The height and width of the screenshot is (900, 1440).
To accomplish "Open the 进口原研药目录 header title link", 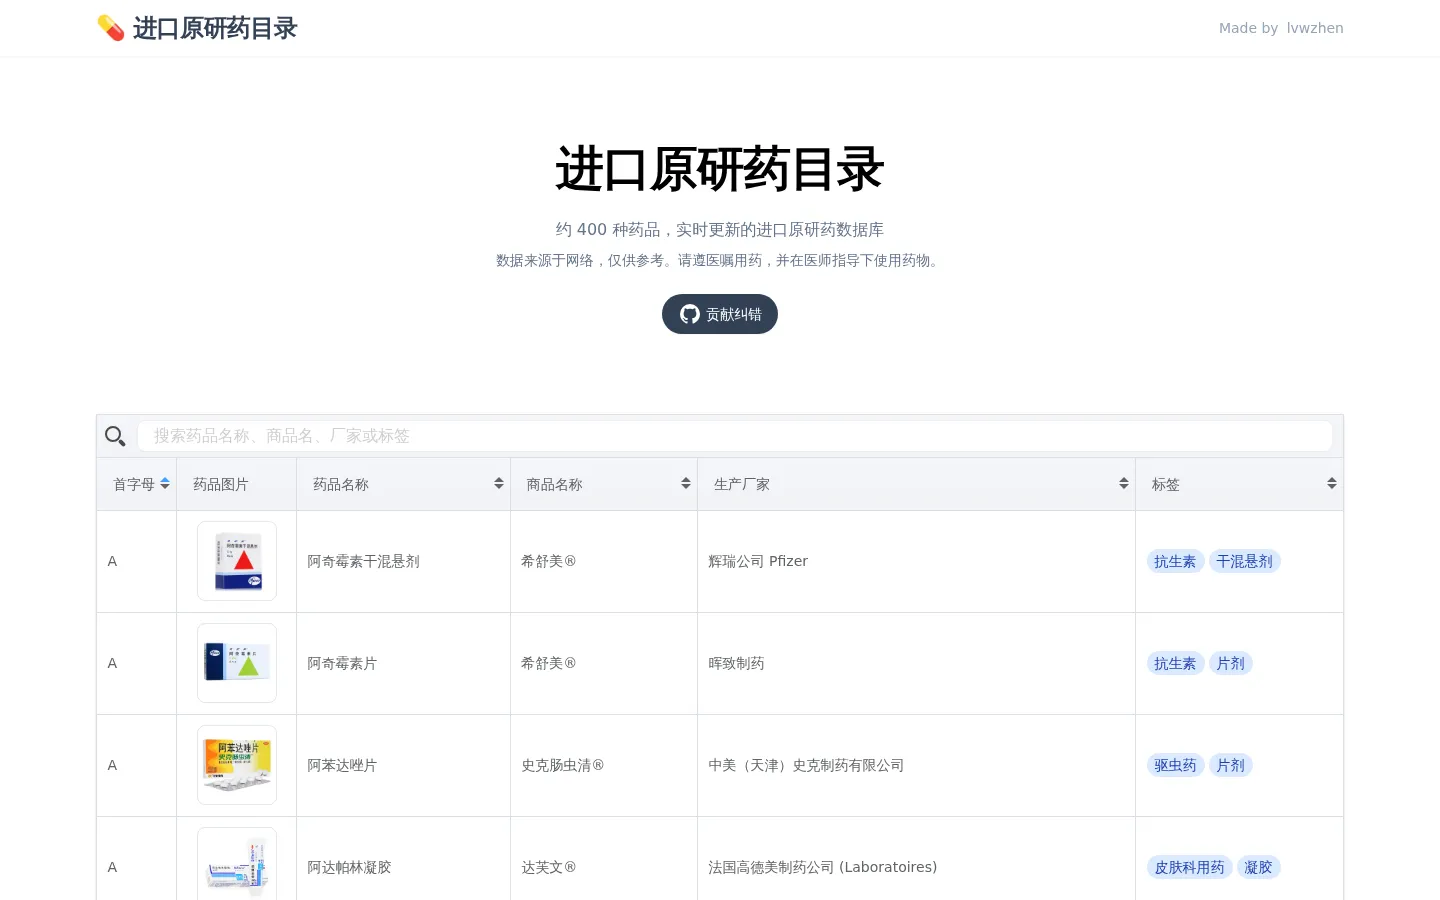I will pyautogui.click(x=215, y=28).
